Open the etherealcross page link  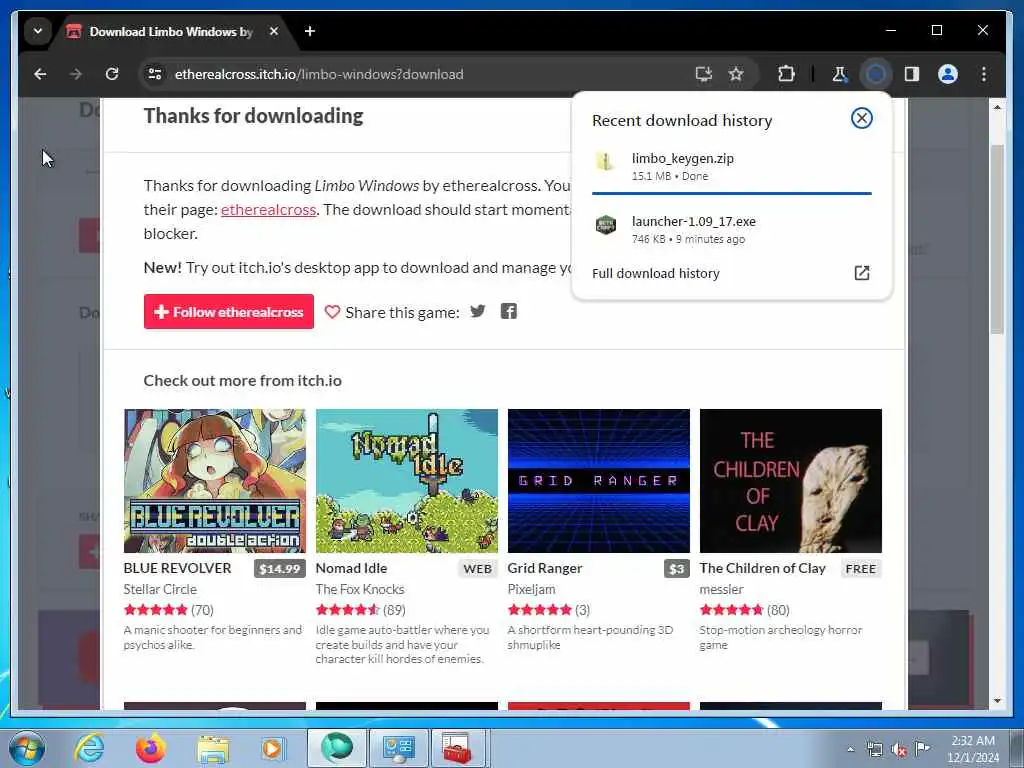pyautogui.click(x=268, y=210)
